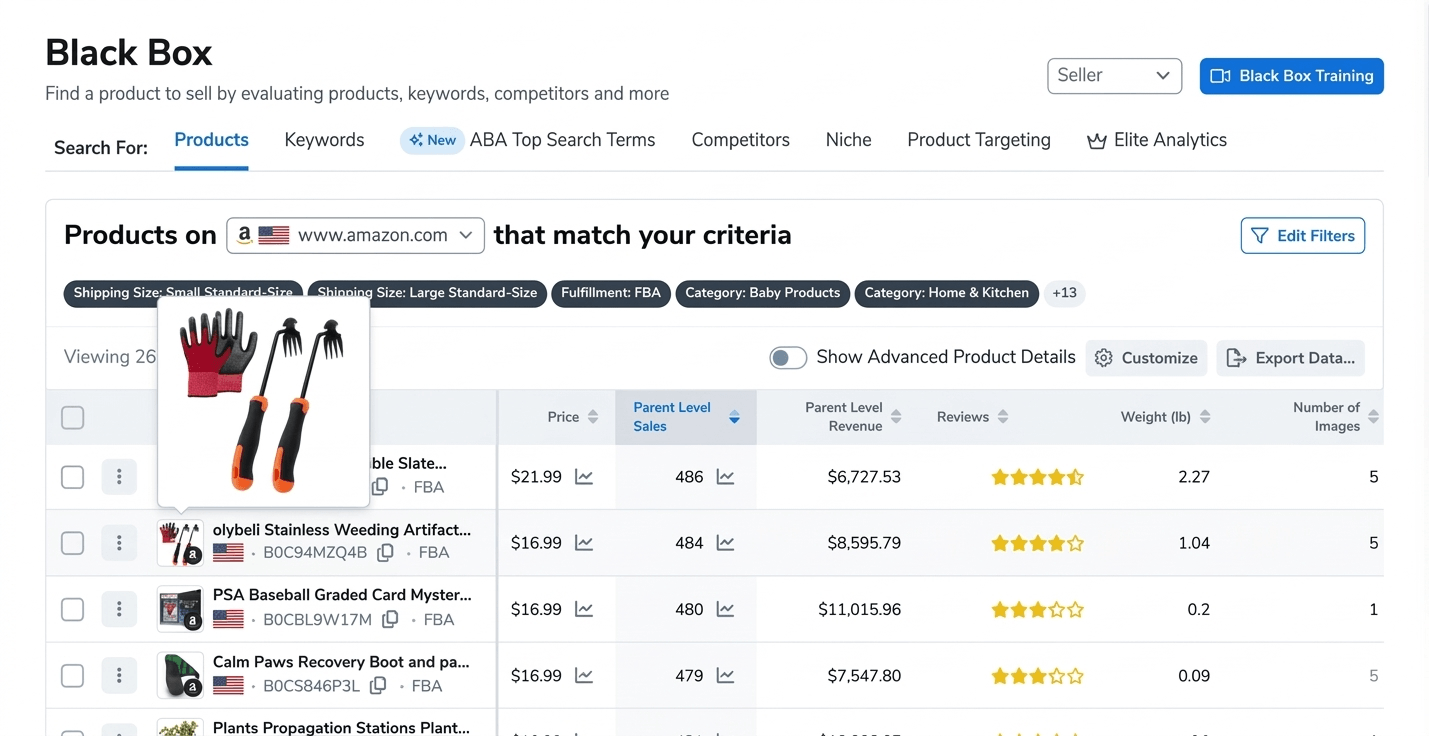Click the PSA Baseball Graded Card thumbnail
The width and height of the screenshot is (1429, 736).
tap(180, 609)
